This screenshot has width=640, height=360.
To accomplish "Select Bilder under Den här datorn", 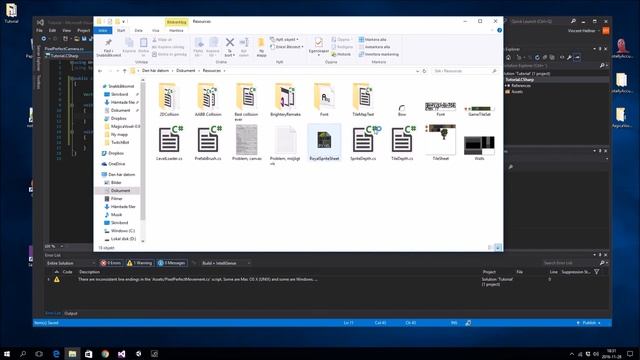I will [x=116, y=182].
